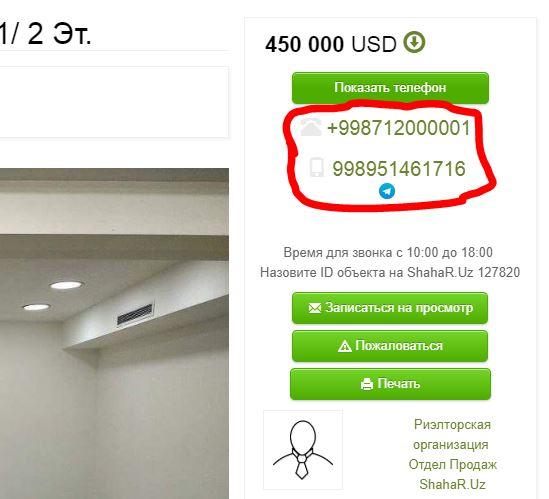Image resolution: width=549 pixels, height=499 pixels.
Task: Open Риэлторская организация link
Action: (x=452, y=435)
